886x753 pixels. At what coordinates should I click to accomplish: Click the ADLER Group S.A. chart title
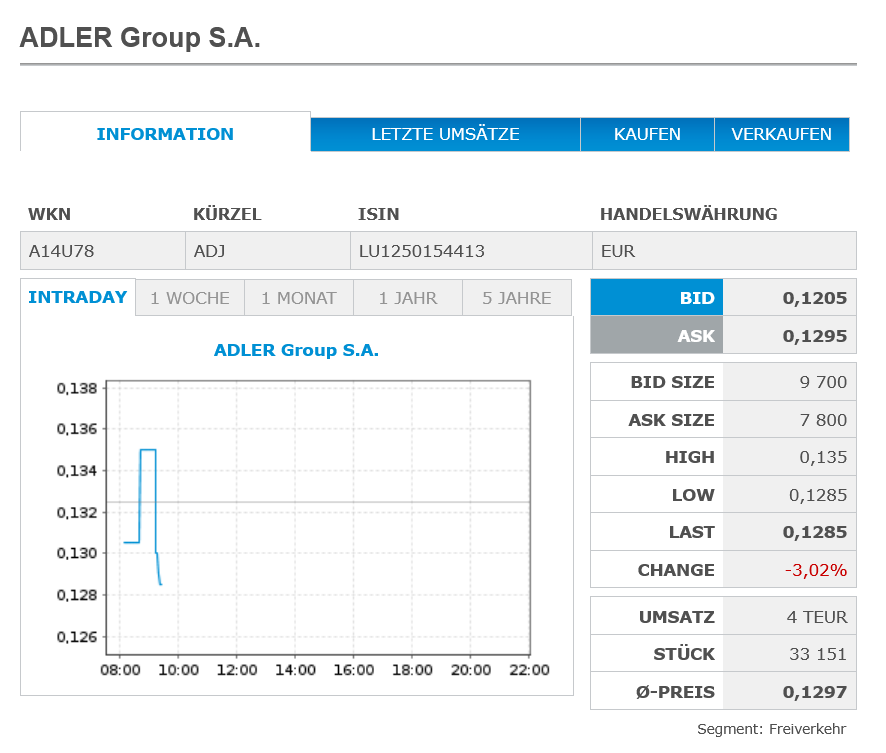click(x=296, y=350)
